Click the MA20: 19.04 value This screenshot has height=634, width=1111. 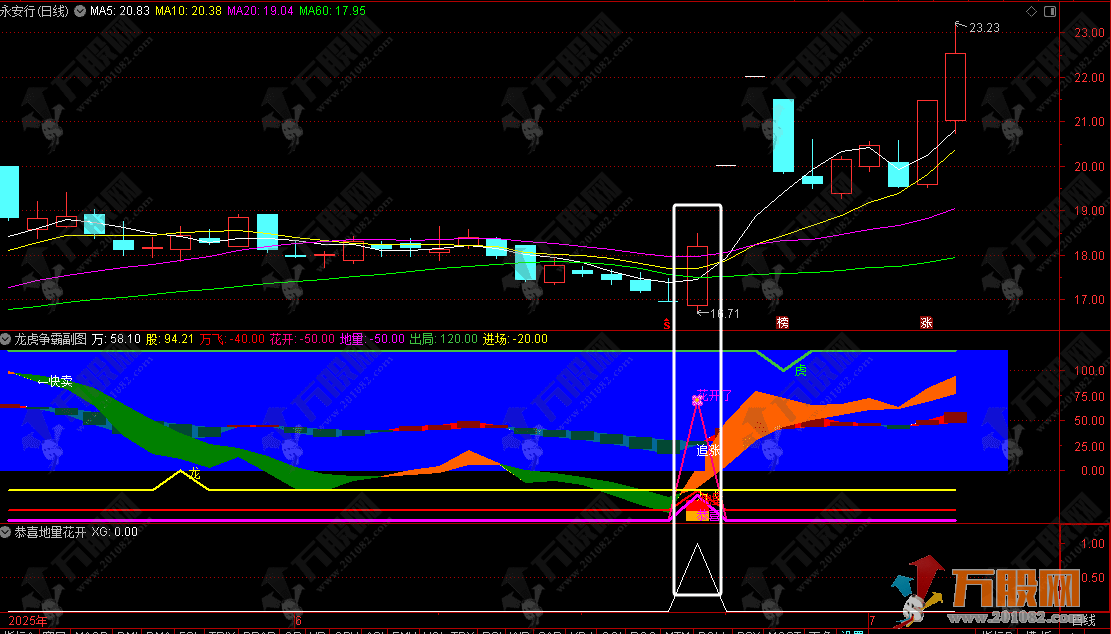[260, 11]
